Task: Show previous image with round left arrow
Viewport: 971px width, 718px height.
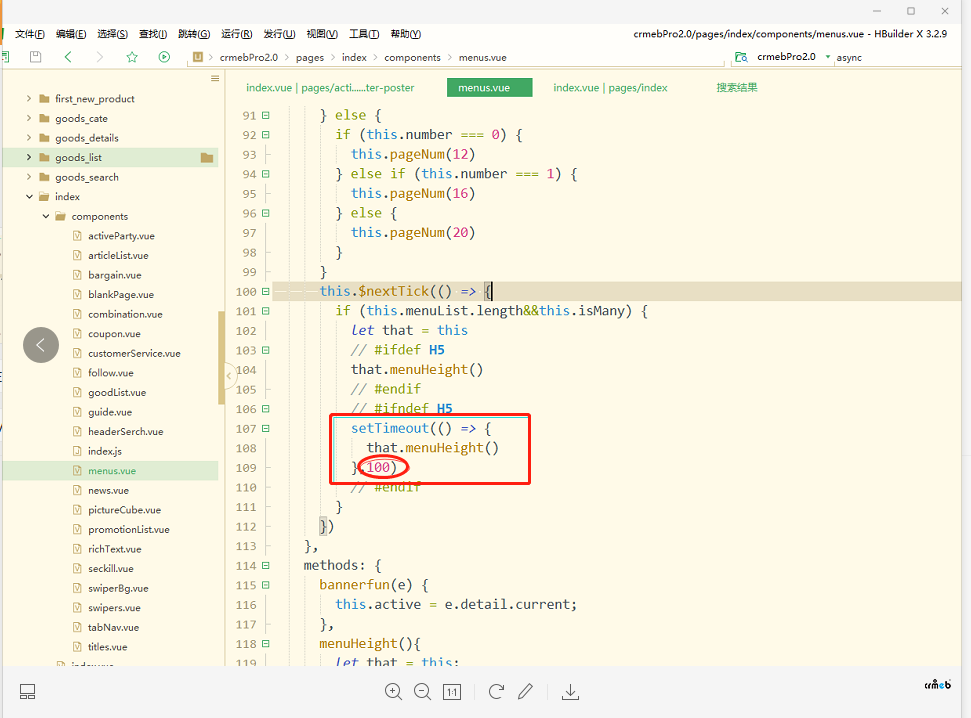Action: 41,345
